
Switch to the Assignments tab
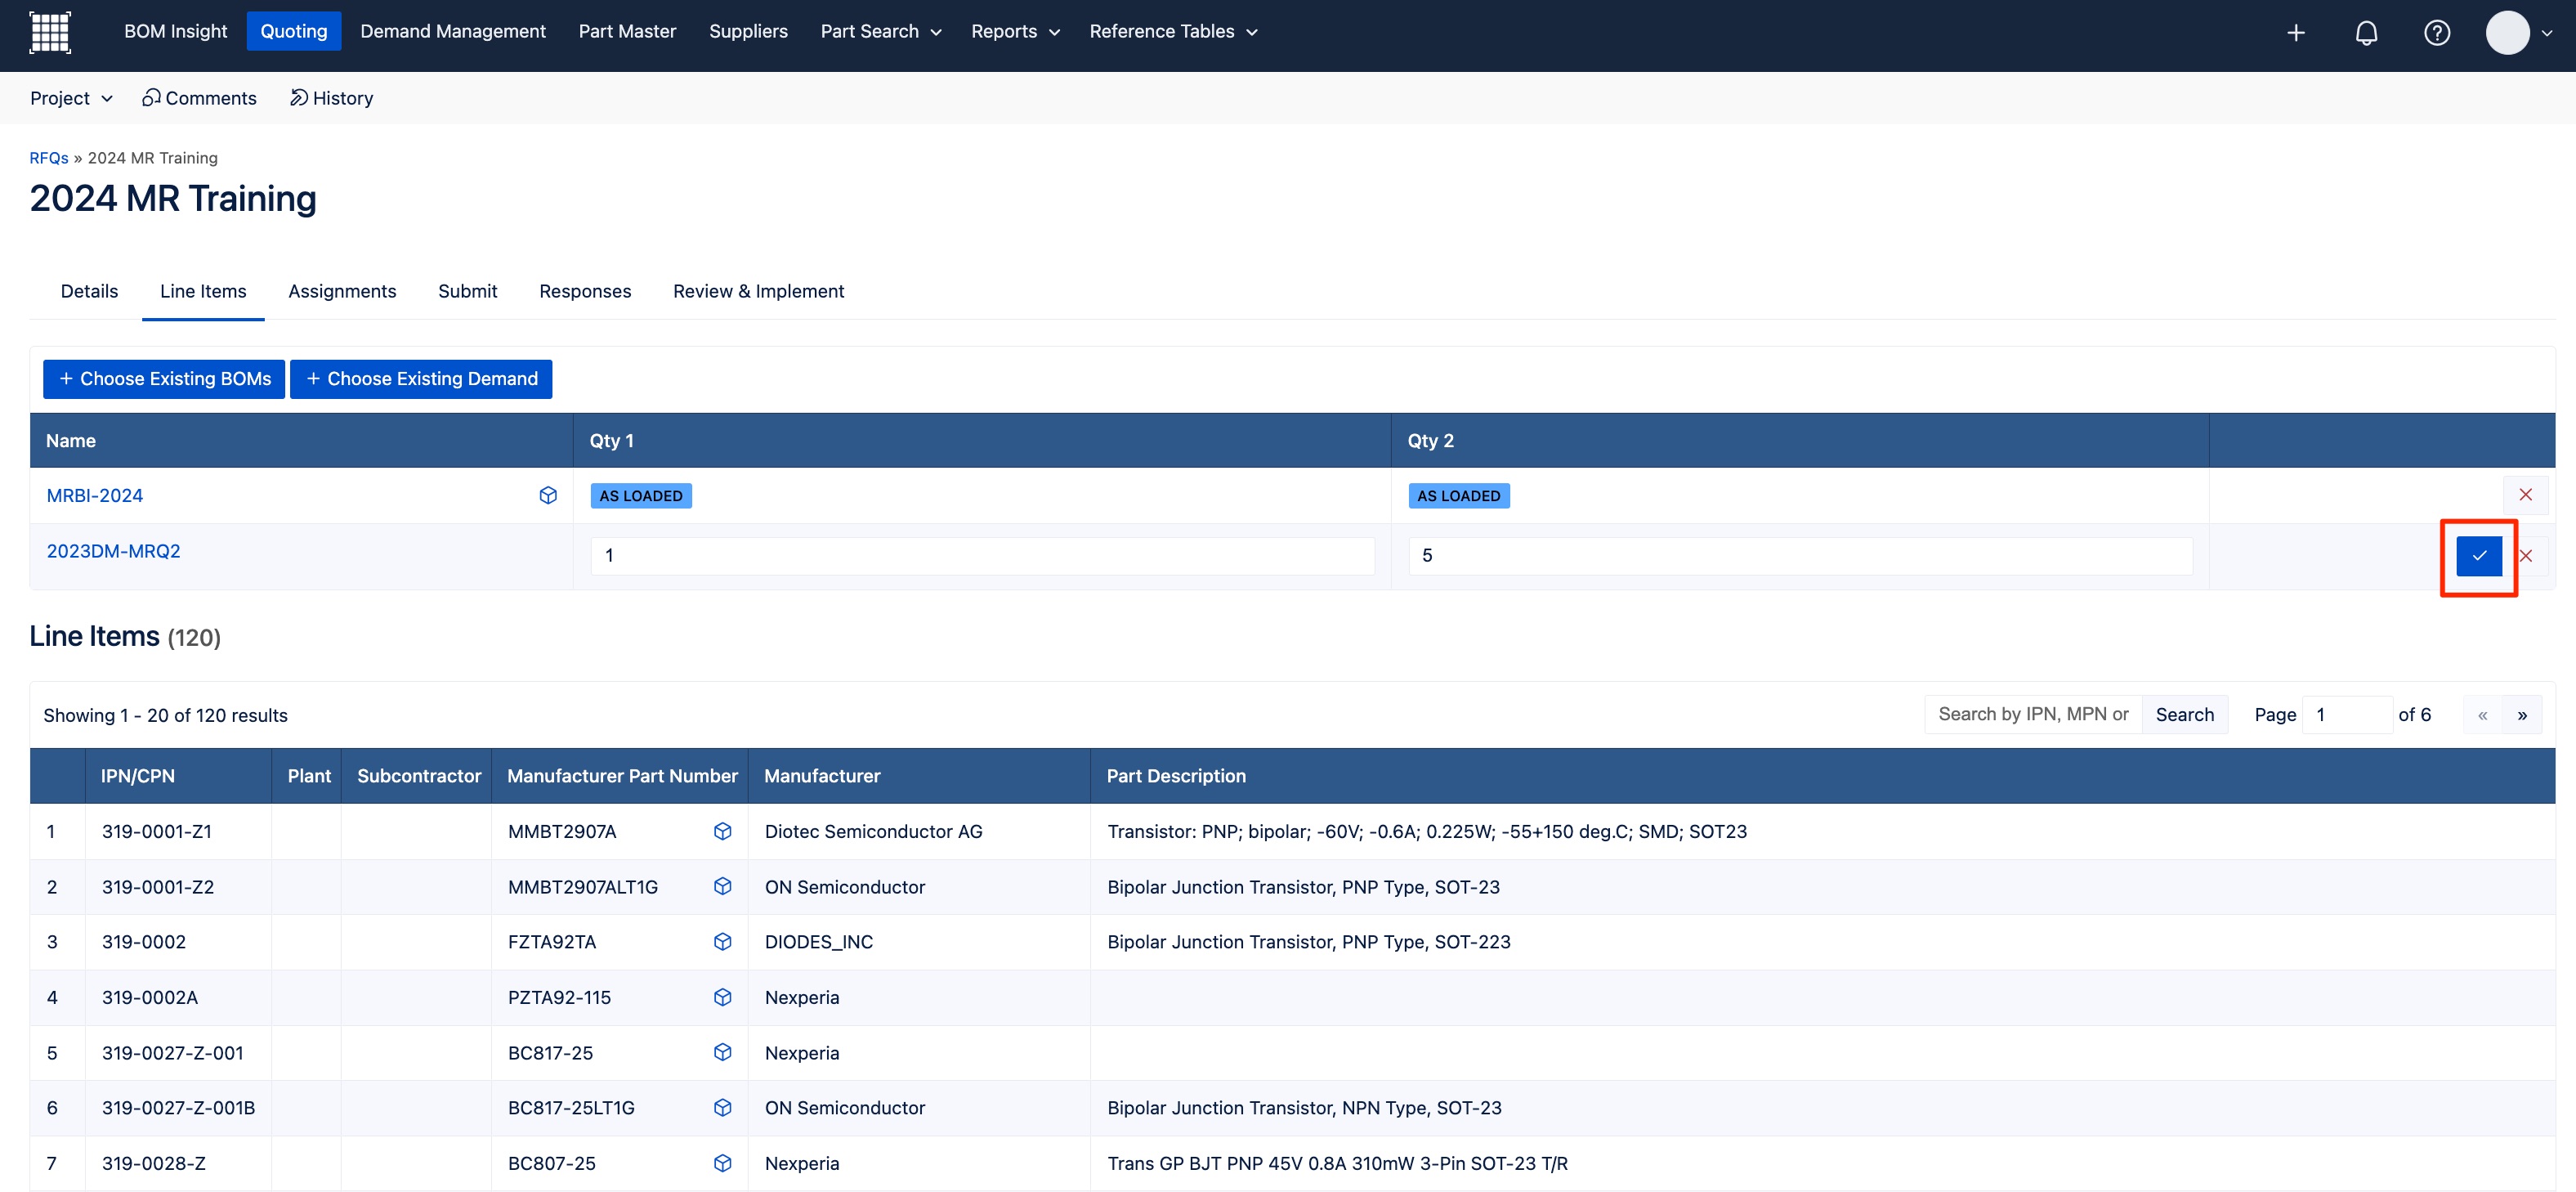point(342,291)
